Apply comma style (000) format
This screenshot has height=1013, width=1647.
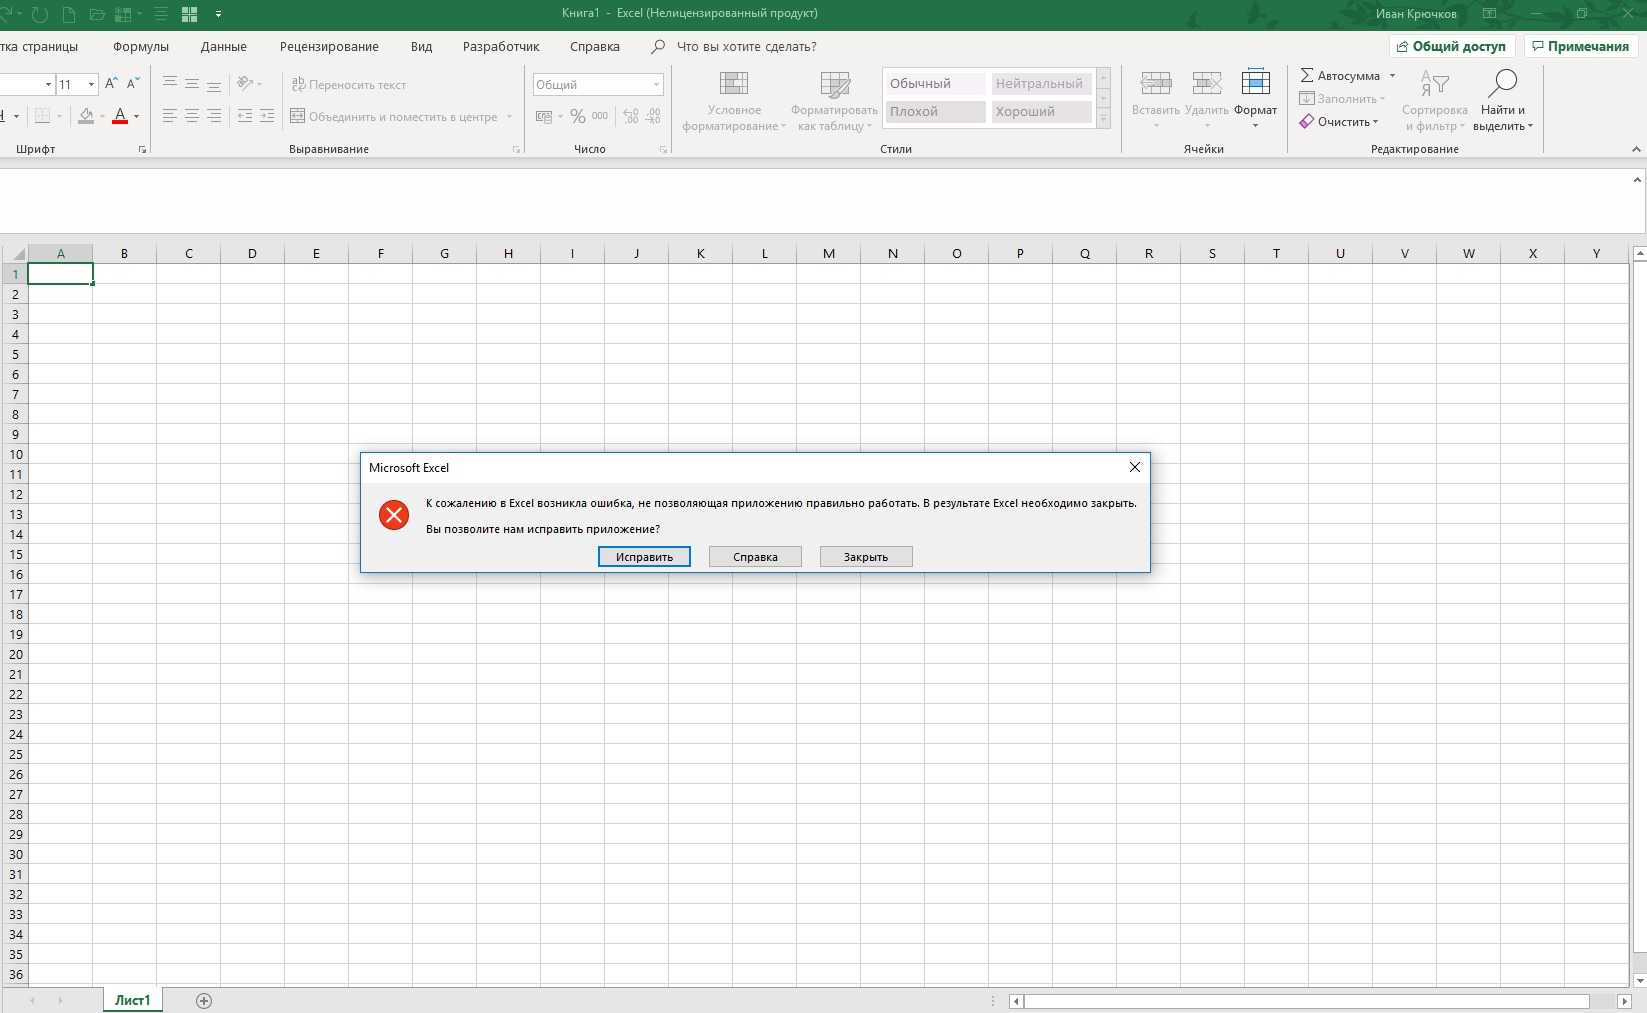600,116
